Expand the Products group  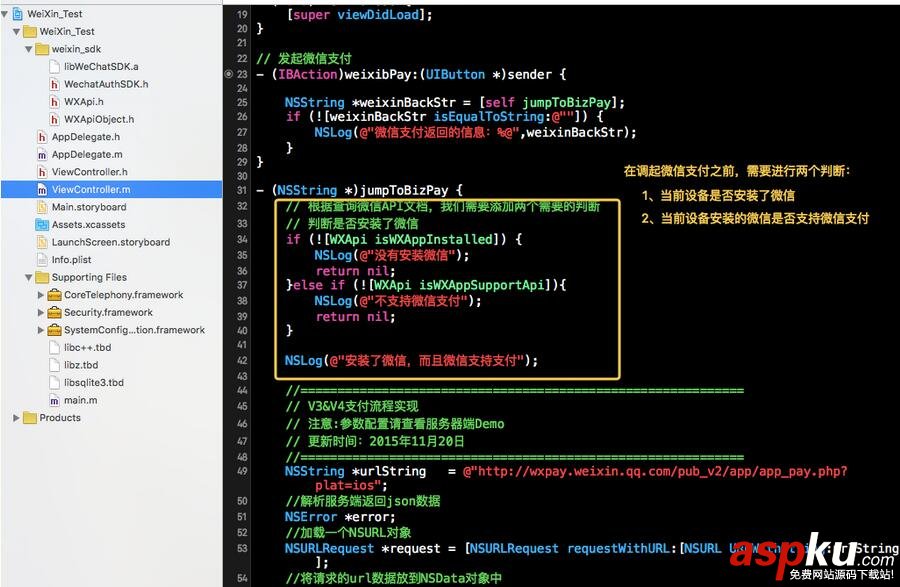click(15, 418)
